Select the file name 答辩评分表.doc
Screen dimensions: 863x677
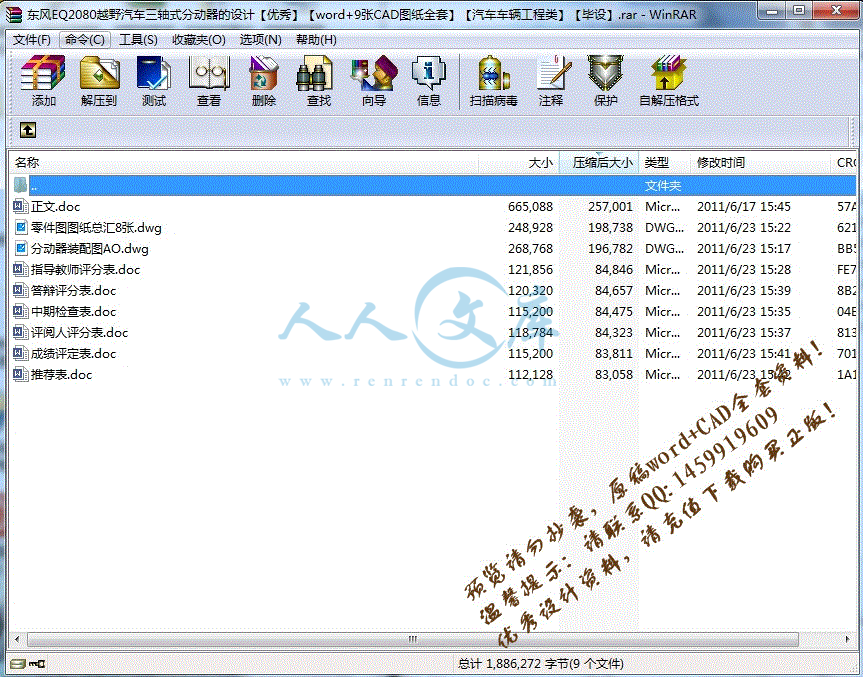click(x=73, y=290)
